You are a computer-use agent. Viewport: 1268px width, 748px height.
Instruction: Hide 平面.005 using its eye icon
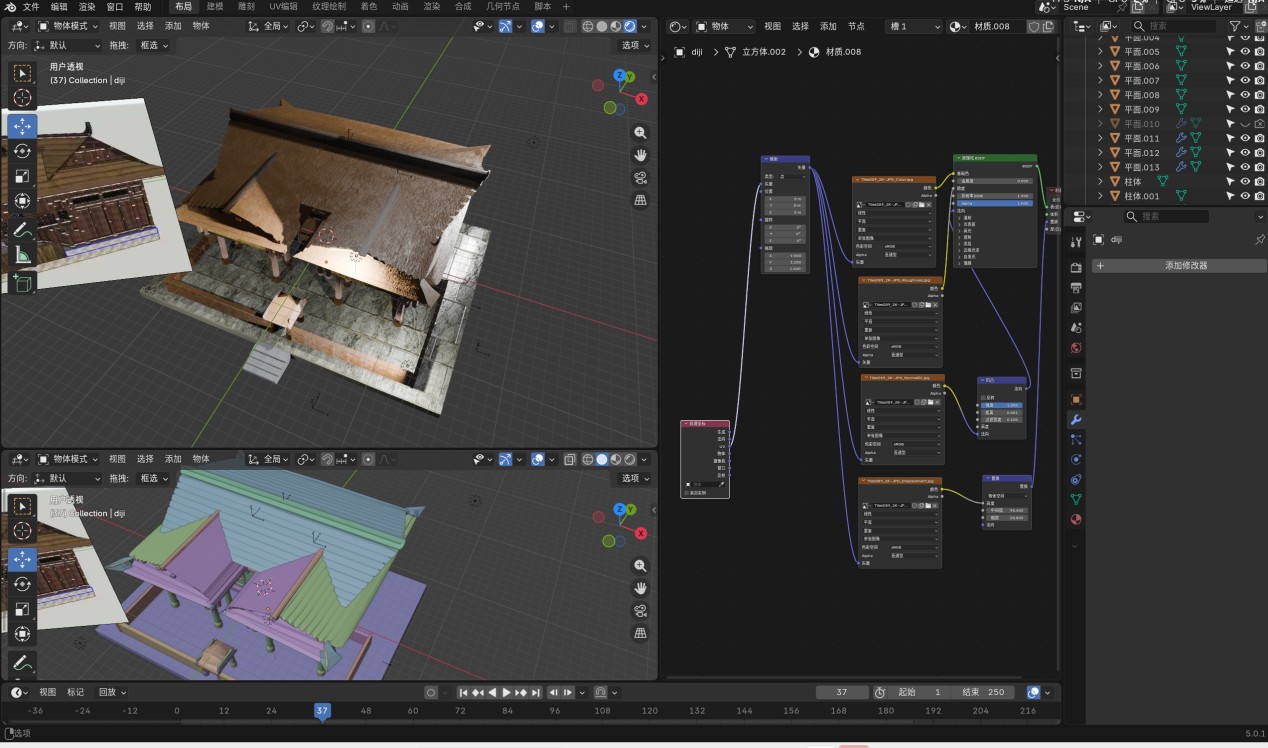(x=1245, y=52)
